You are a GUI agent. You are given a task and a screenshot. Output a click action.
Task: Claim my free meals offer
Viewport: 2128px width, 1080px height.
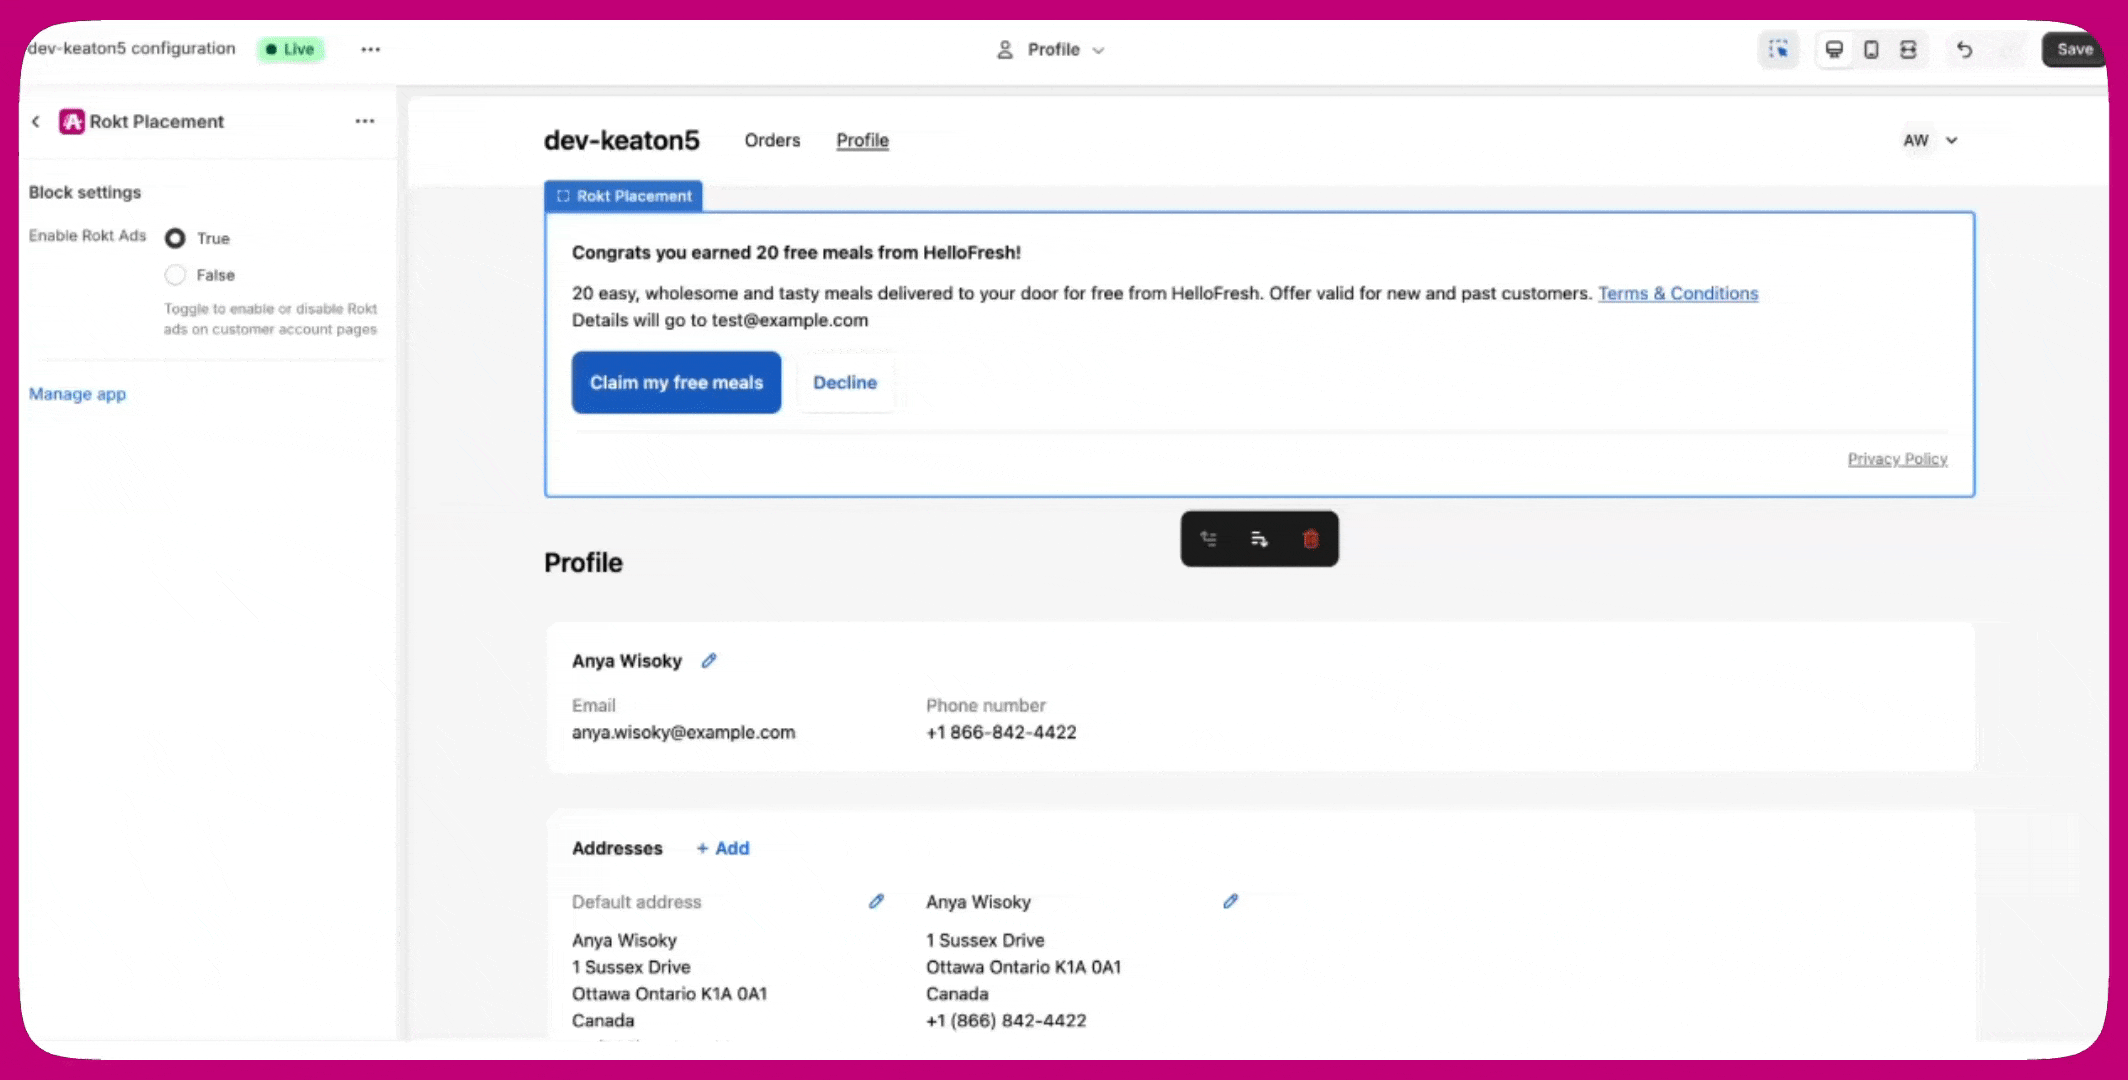tap(676, 382)
